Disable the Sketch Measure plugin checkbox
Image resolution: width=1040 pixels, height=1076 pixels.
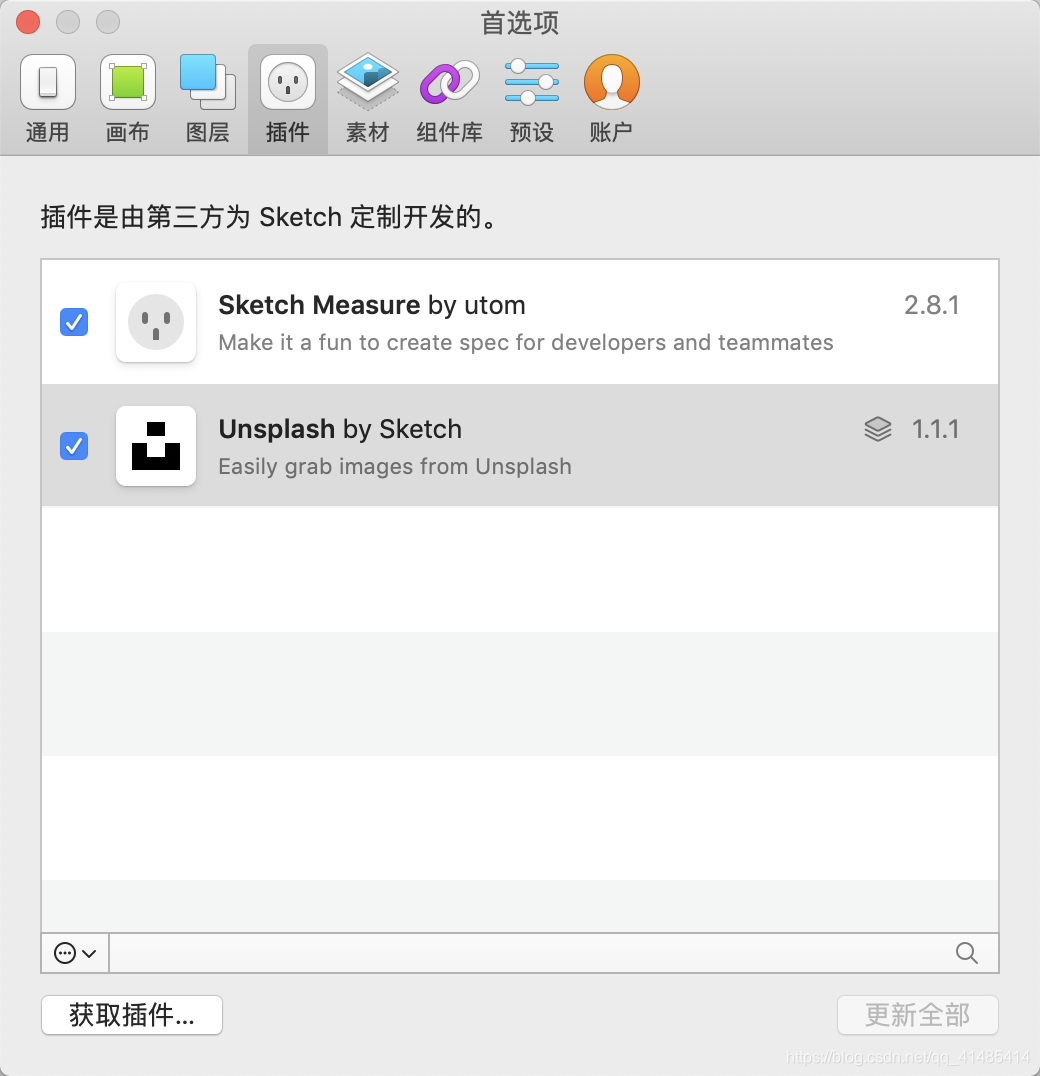click(x=74, y=322)
